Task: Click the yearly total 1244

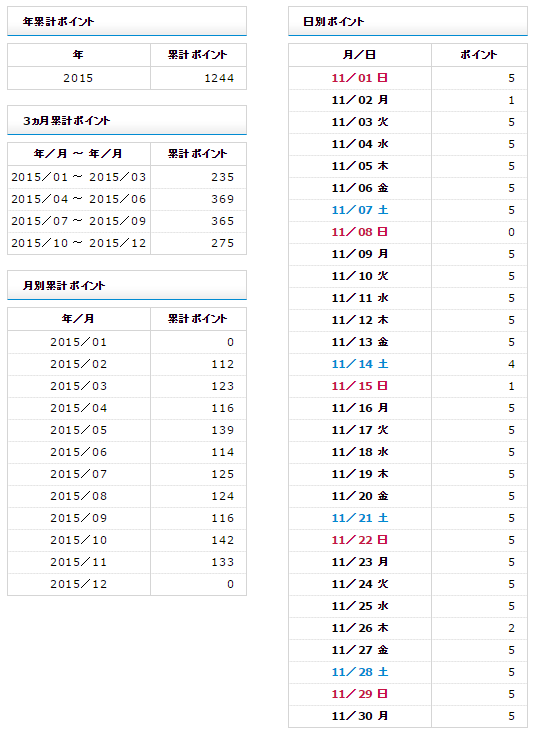Action: click(x=219, y=78)
